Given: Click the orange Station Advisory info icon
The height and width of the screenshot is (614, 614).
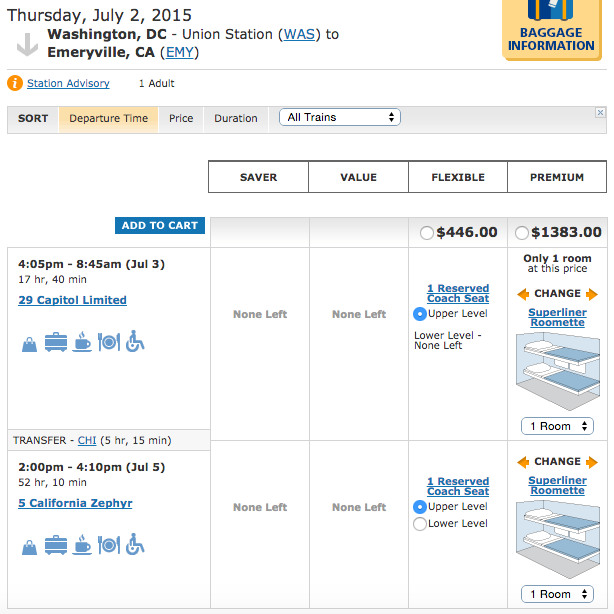Looking at the screenshot, I should tap(15, 83).
